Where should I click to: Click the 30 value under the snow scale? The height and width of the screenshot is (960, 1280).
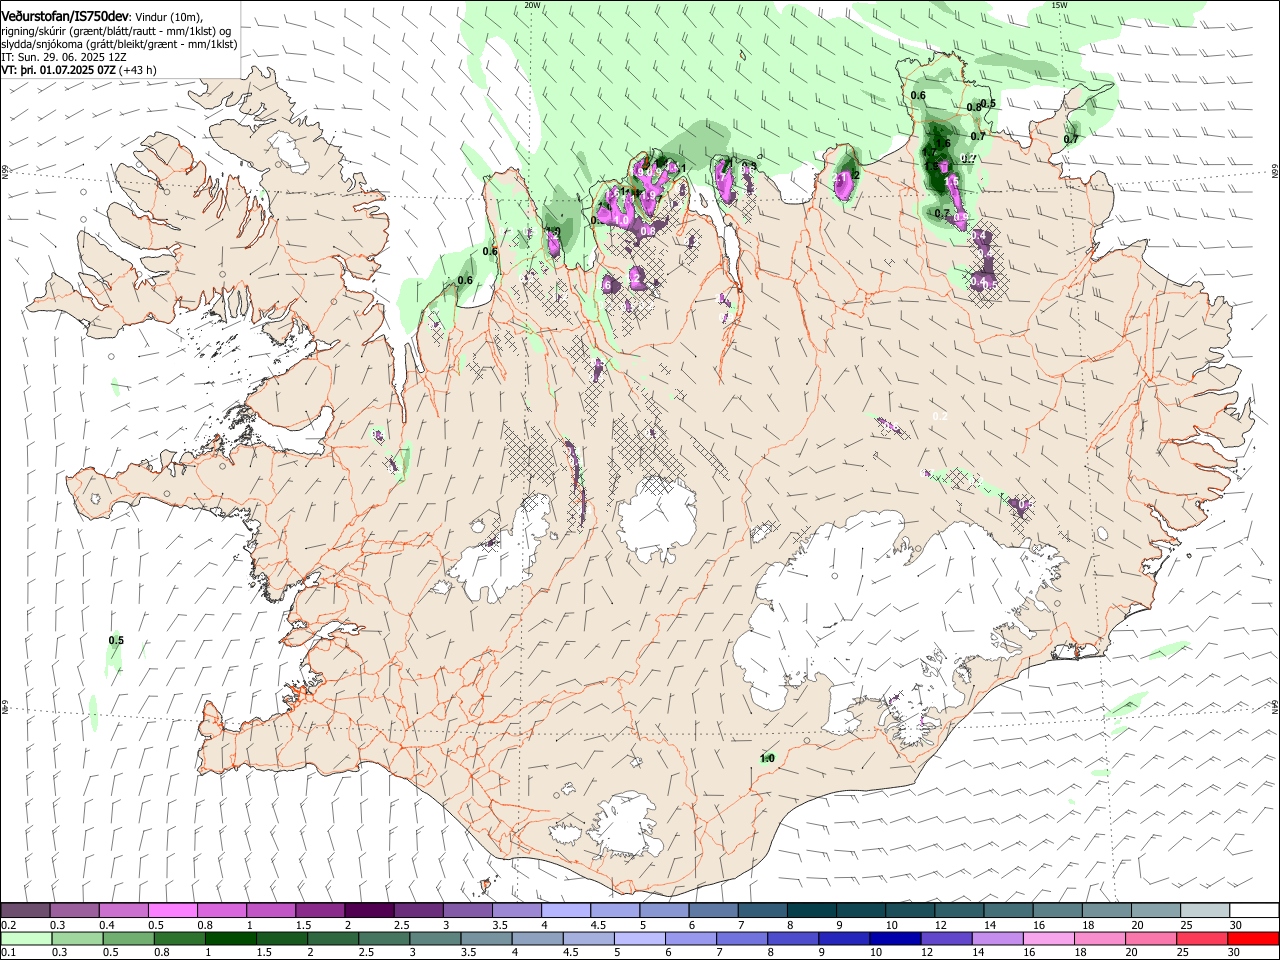1236,925
